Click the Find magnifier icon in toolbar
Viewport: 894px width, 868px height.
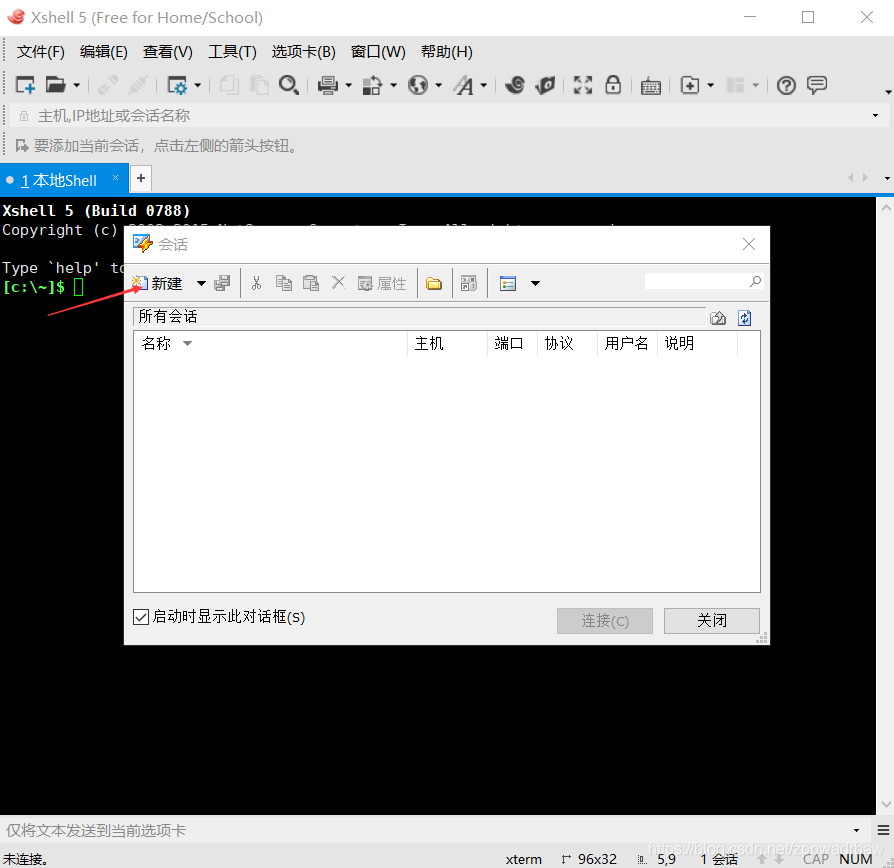(x=288, y=86)
